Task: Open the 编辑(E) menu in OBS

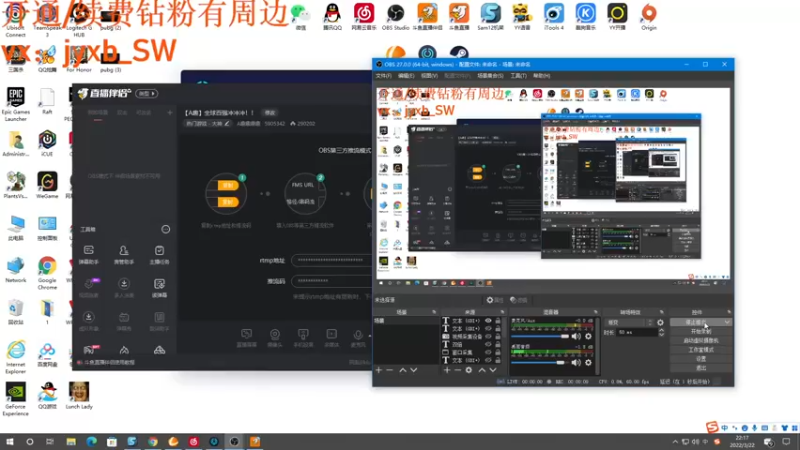Action: pos(406,76)
